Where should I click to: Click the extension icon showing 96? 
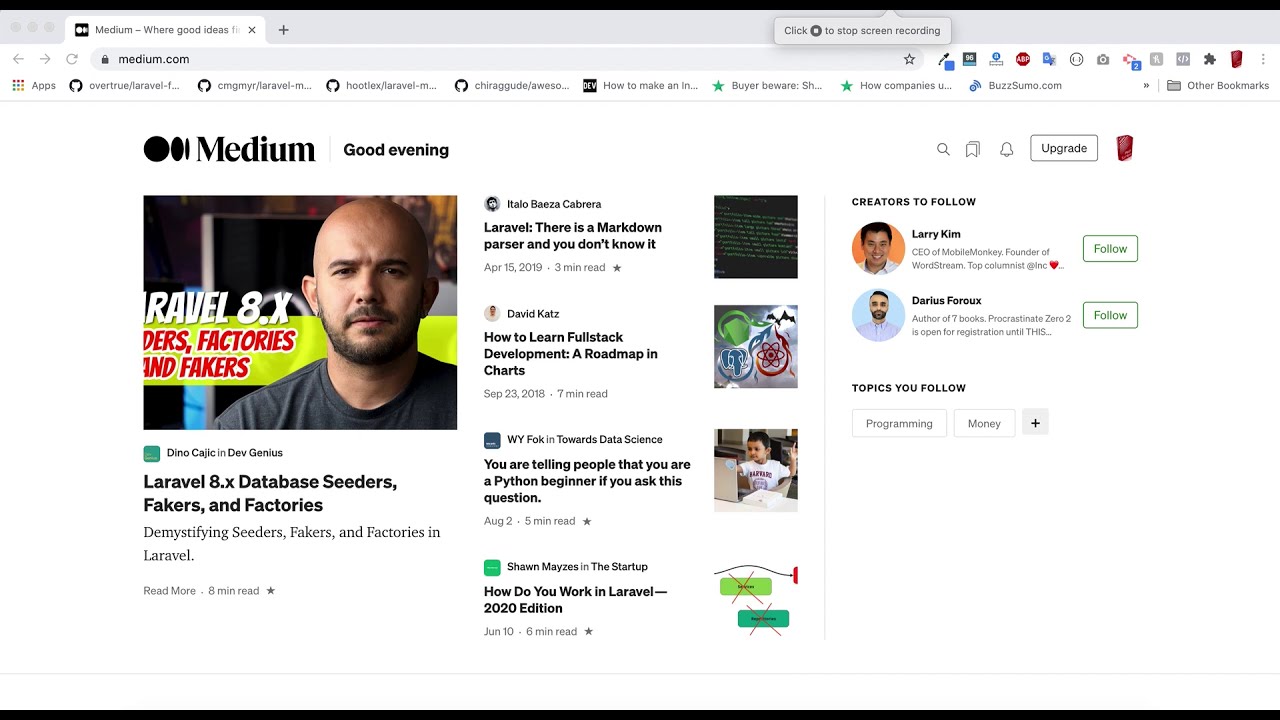(969, 59)
